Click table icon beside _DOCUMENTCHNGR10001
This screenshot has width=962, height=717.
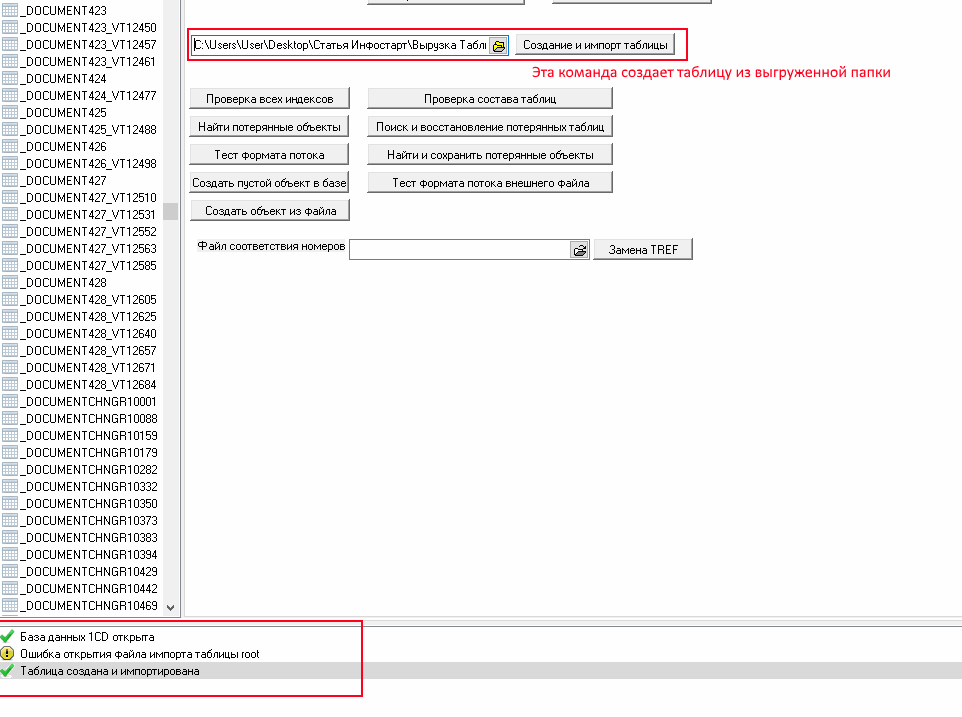[11, 402]
